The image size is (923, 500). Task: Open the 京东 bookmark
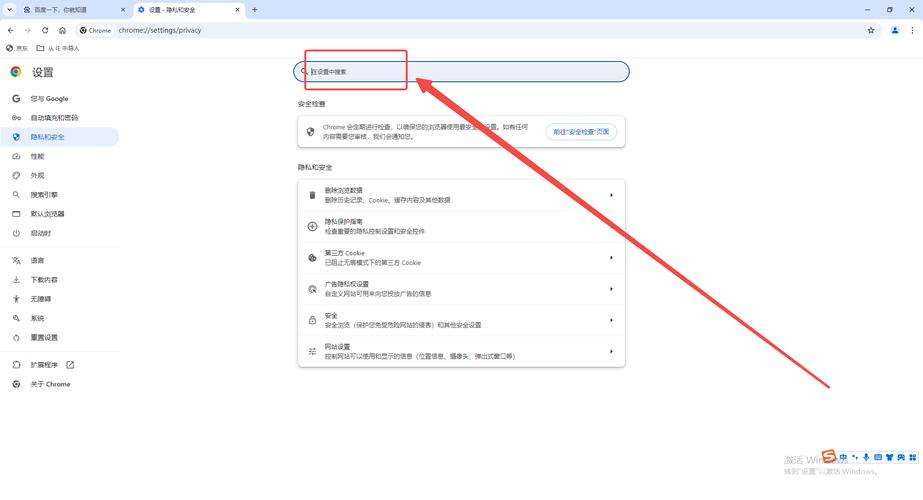tap(17, 48)
